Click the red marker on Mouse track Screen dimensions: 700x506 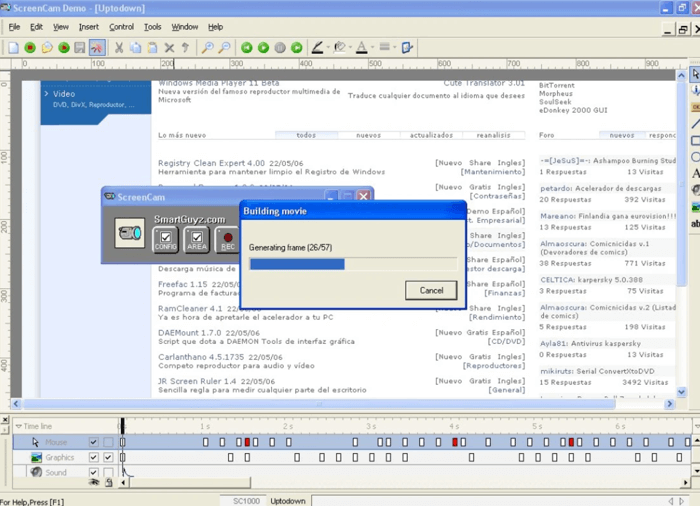coord(247,442)
